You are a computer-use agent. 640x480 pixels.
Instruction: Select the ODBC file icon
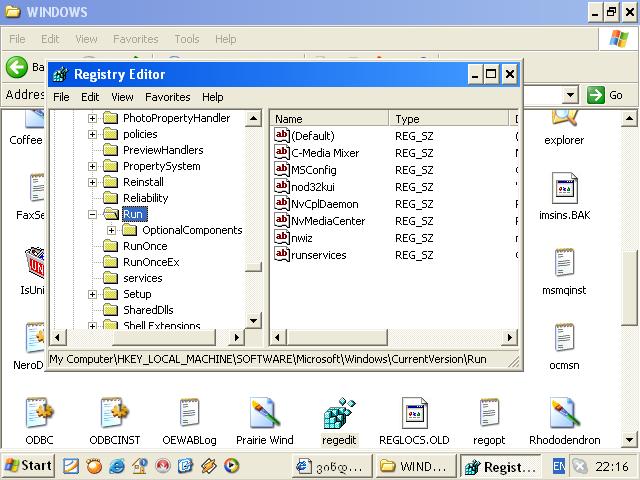[x=40, y=413]
